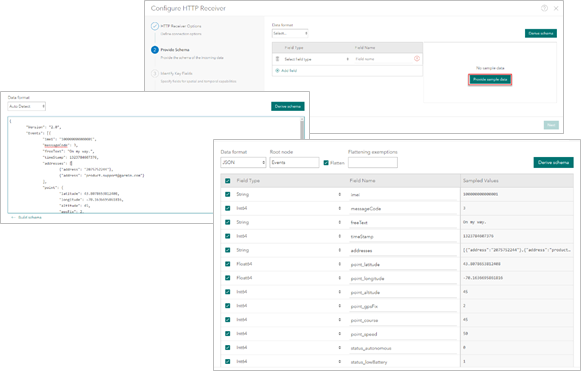This screenshot has height=371, width=581.
Task: Open help in Configure HTTP Receiver dialog
Action: [x=544, y=8]
